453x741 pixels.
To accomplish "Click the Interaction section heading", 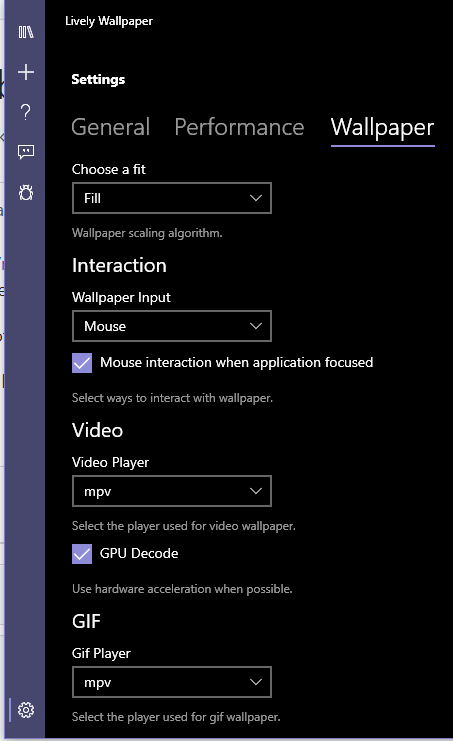I will tap(119, 266).
